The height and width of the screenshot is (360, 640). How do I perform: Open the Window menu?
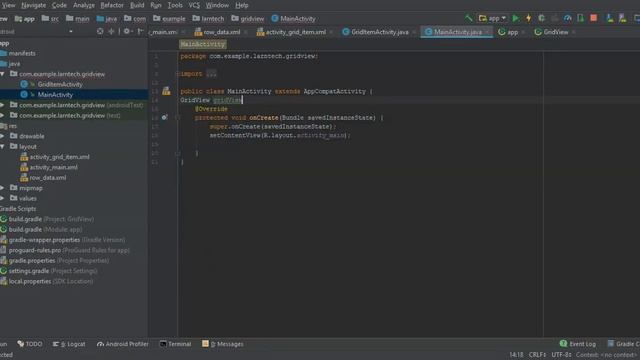point(217,5)
